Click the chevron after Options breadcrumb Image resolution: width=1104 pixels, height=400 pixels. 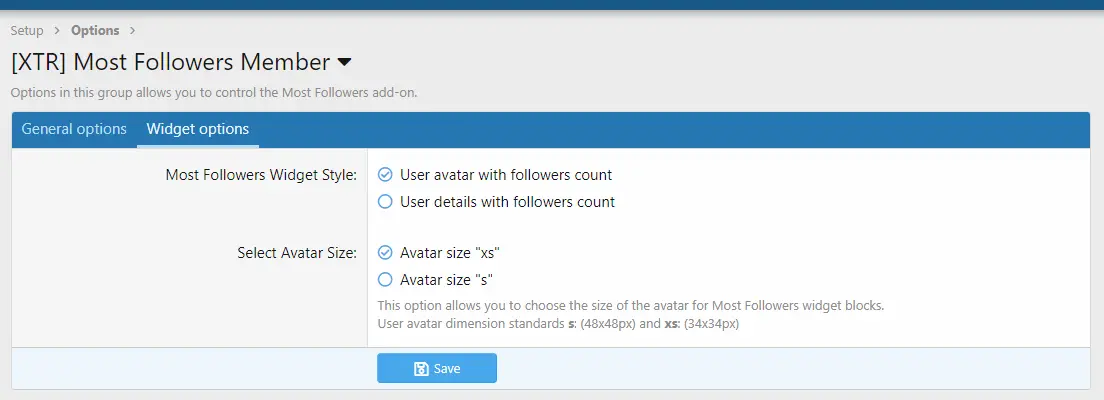click(x=132, y=31)
